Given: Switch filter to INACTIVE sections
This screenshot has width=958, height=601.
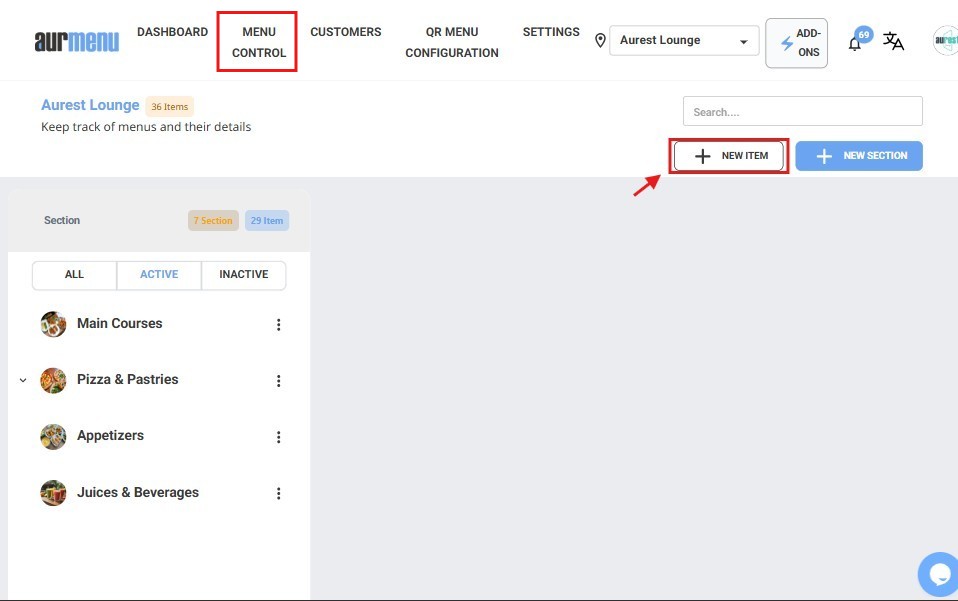Looking at the screenshot, I should click(x=243, y=275).
